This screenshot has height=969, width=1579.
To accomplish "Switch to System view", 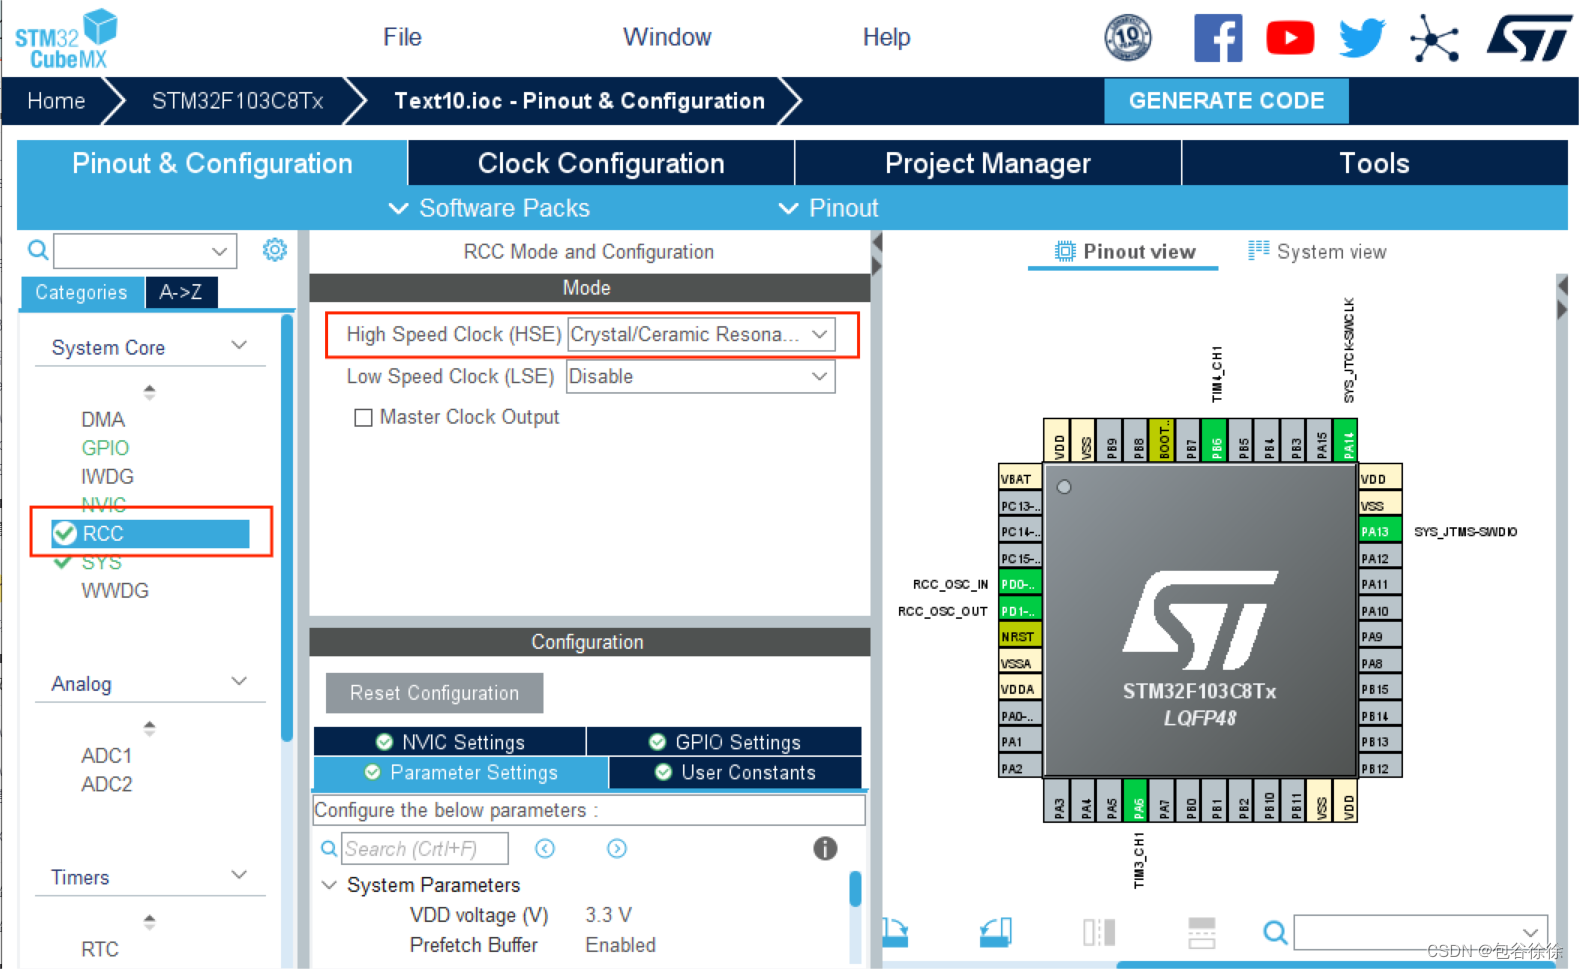I will (1317, 251).
